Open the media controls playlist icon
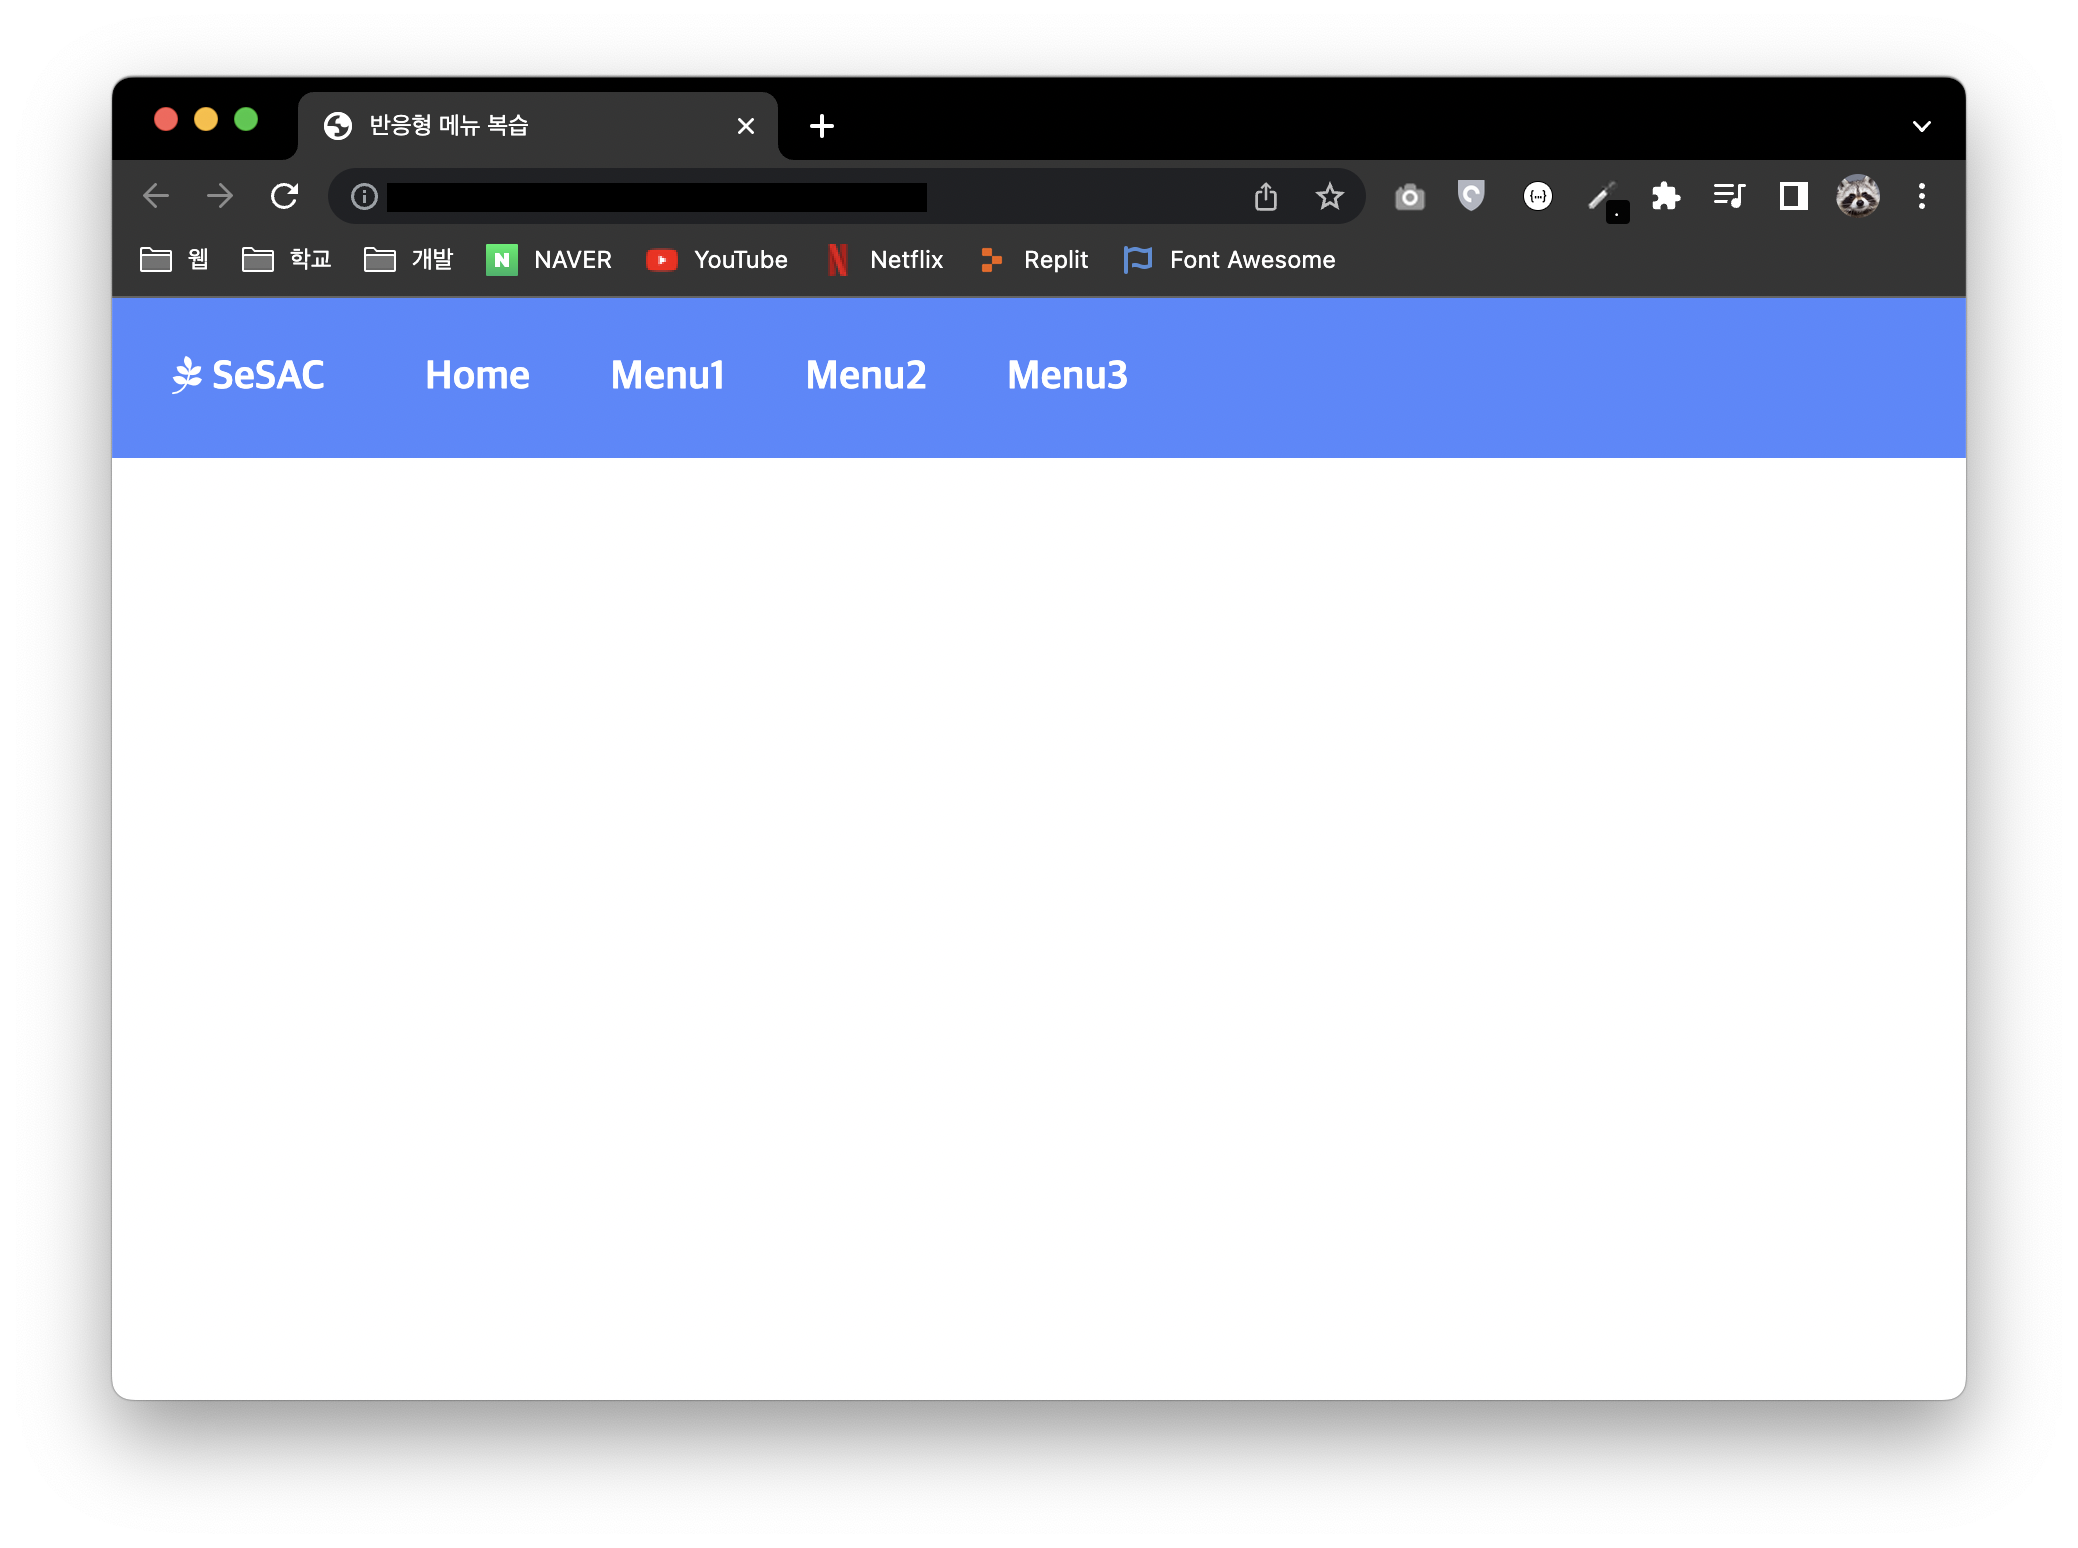Viewport: 2078px width, 1548px height. coord(1729,196)
